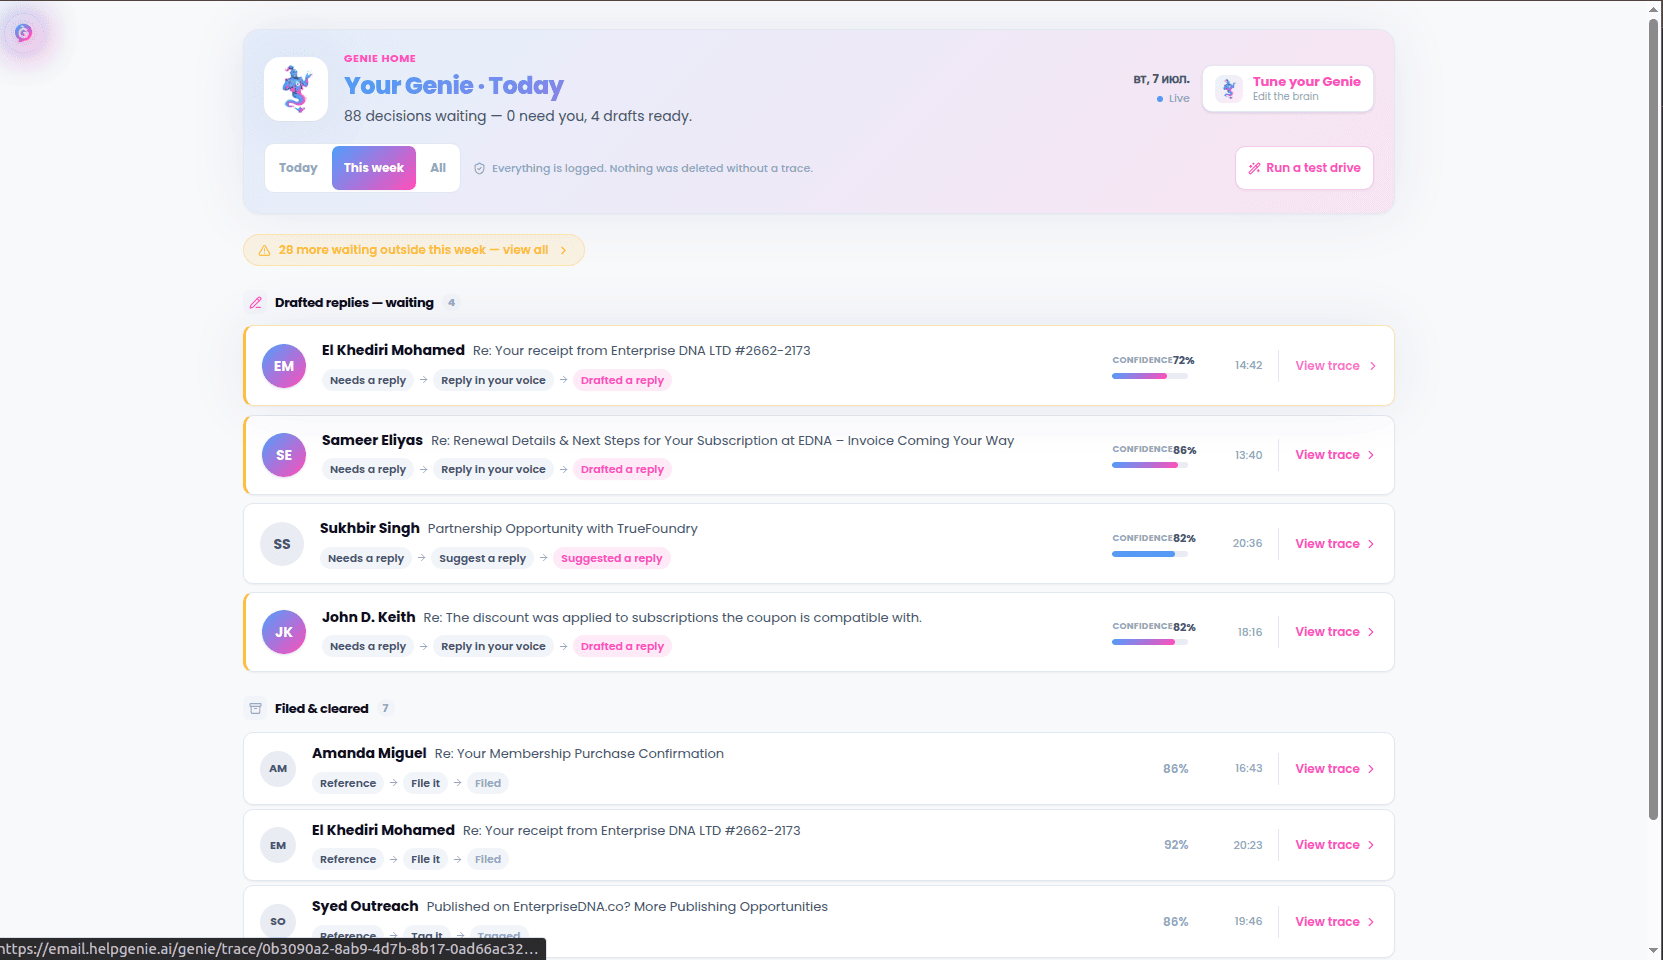View trace for drafted El Khediri Mohamed email
Image resolution: width=1663 pixels, height=960 pixels.
tap(1336, 366)
